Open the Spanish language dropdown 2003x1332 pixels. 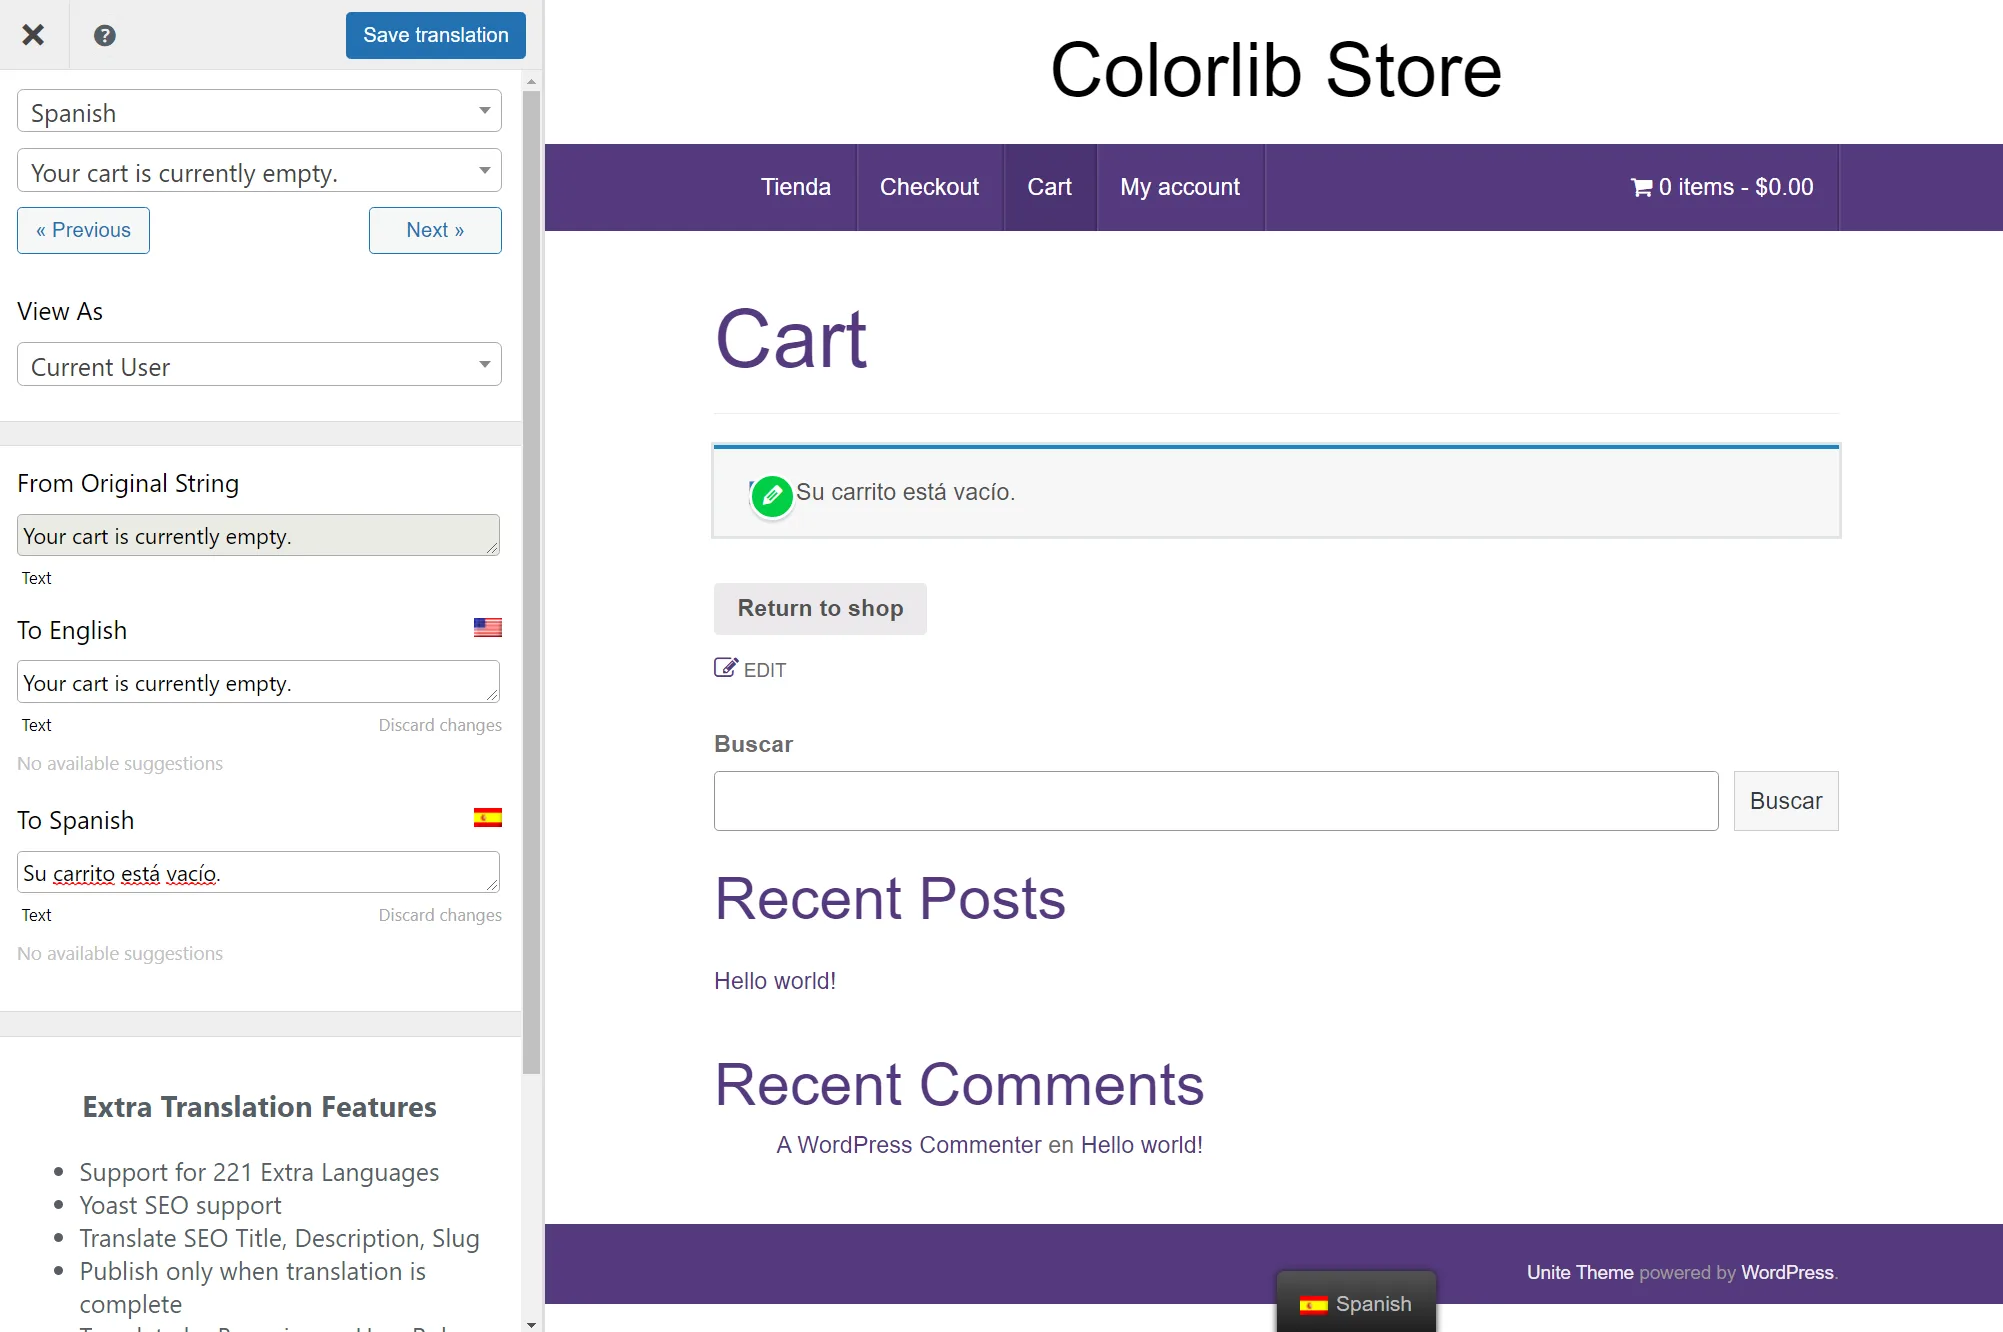259,111
